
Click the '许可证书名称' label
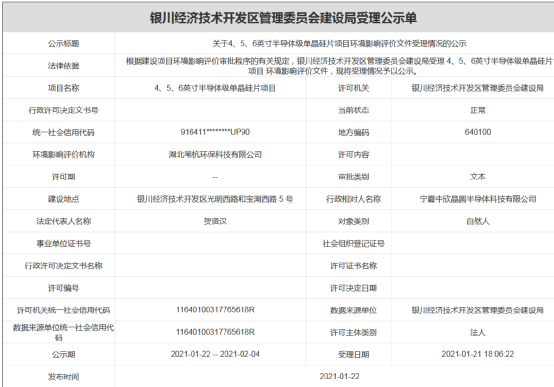pyautogui.click(x=354, y=266)
